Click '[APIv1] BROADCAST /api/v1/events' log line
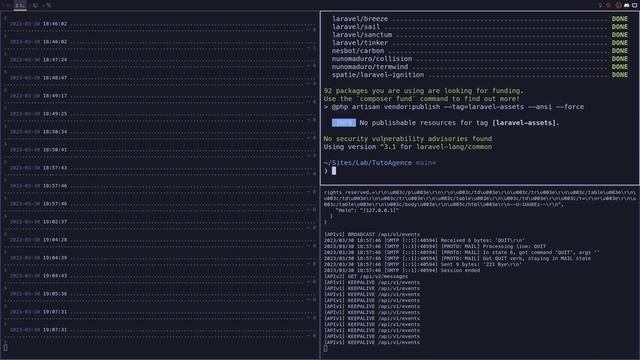 click(372, 234)
